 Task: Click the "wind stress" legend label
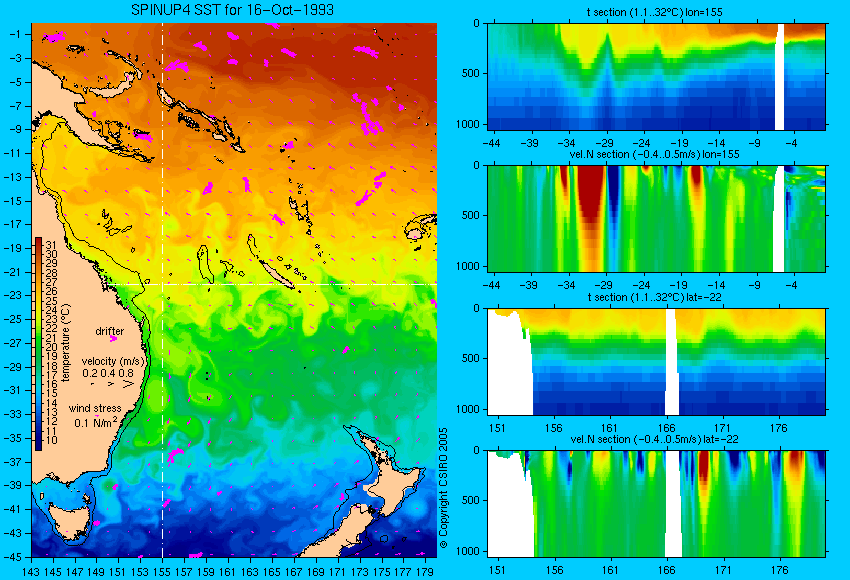coord(95,408)
